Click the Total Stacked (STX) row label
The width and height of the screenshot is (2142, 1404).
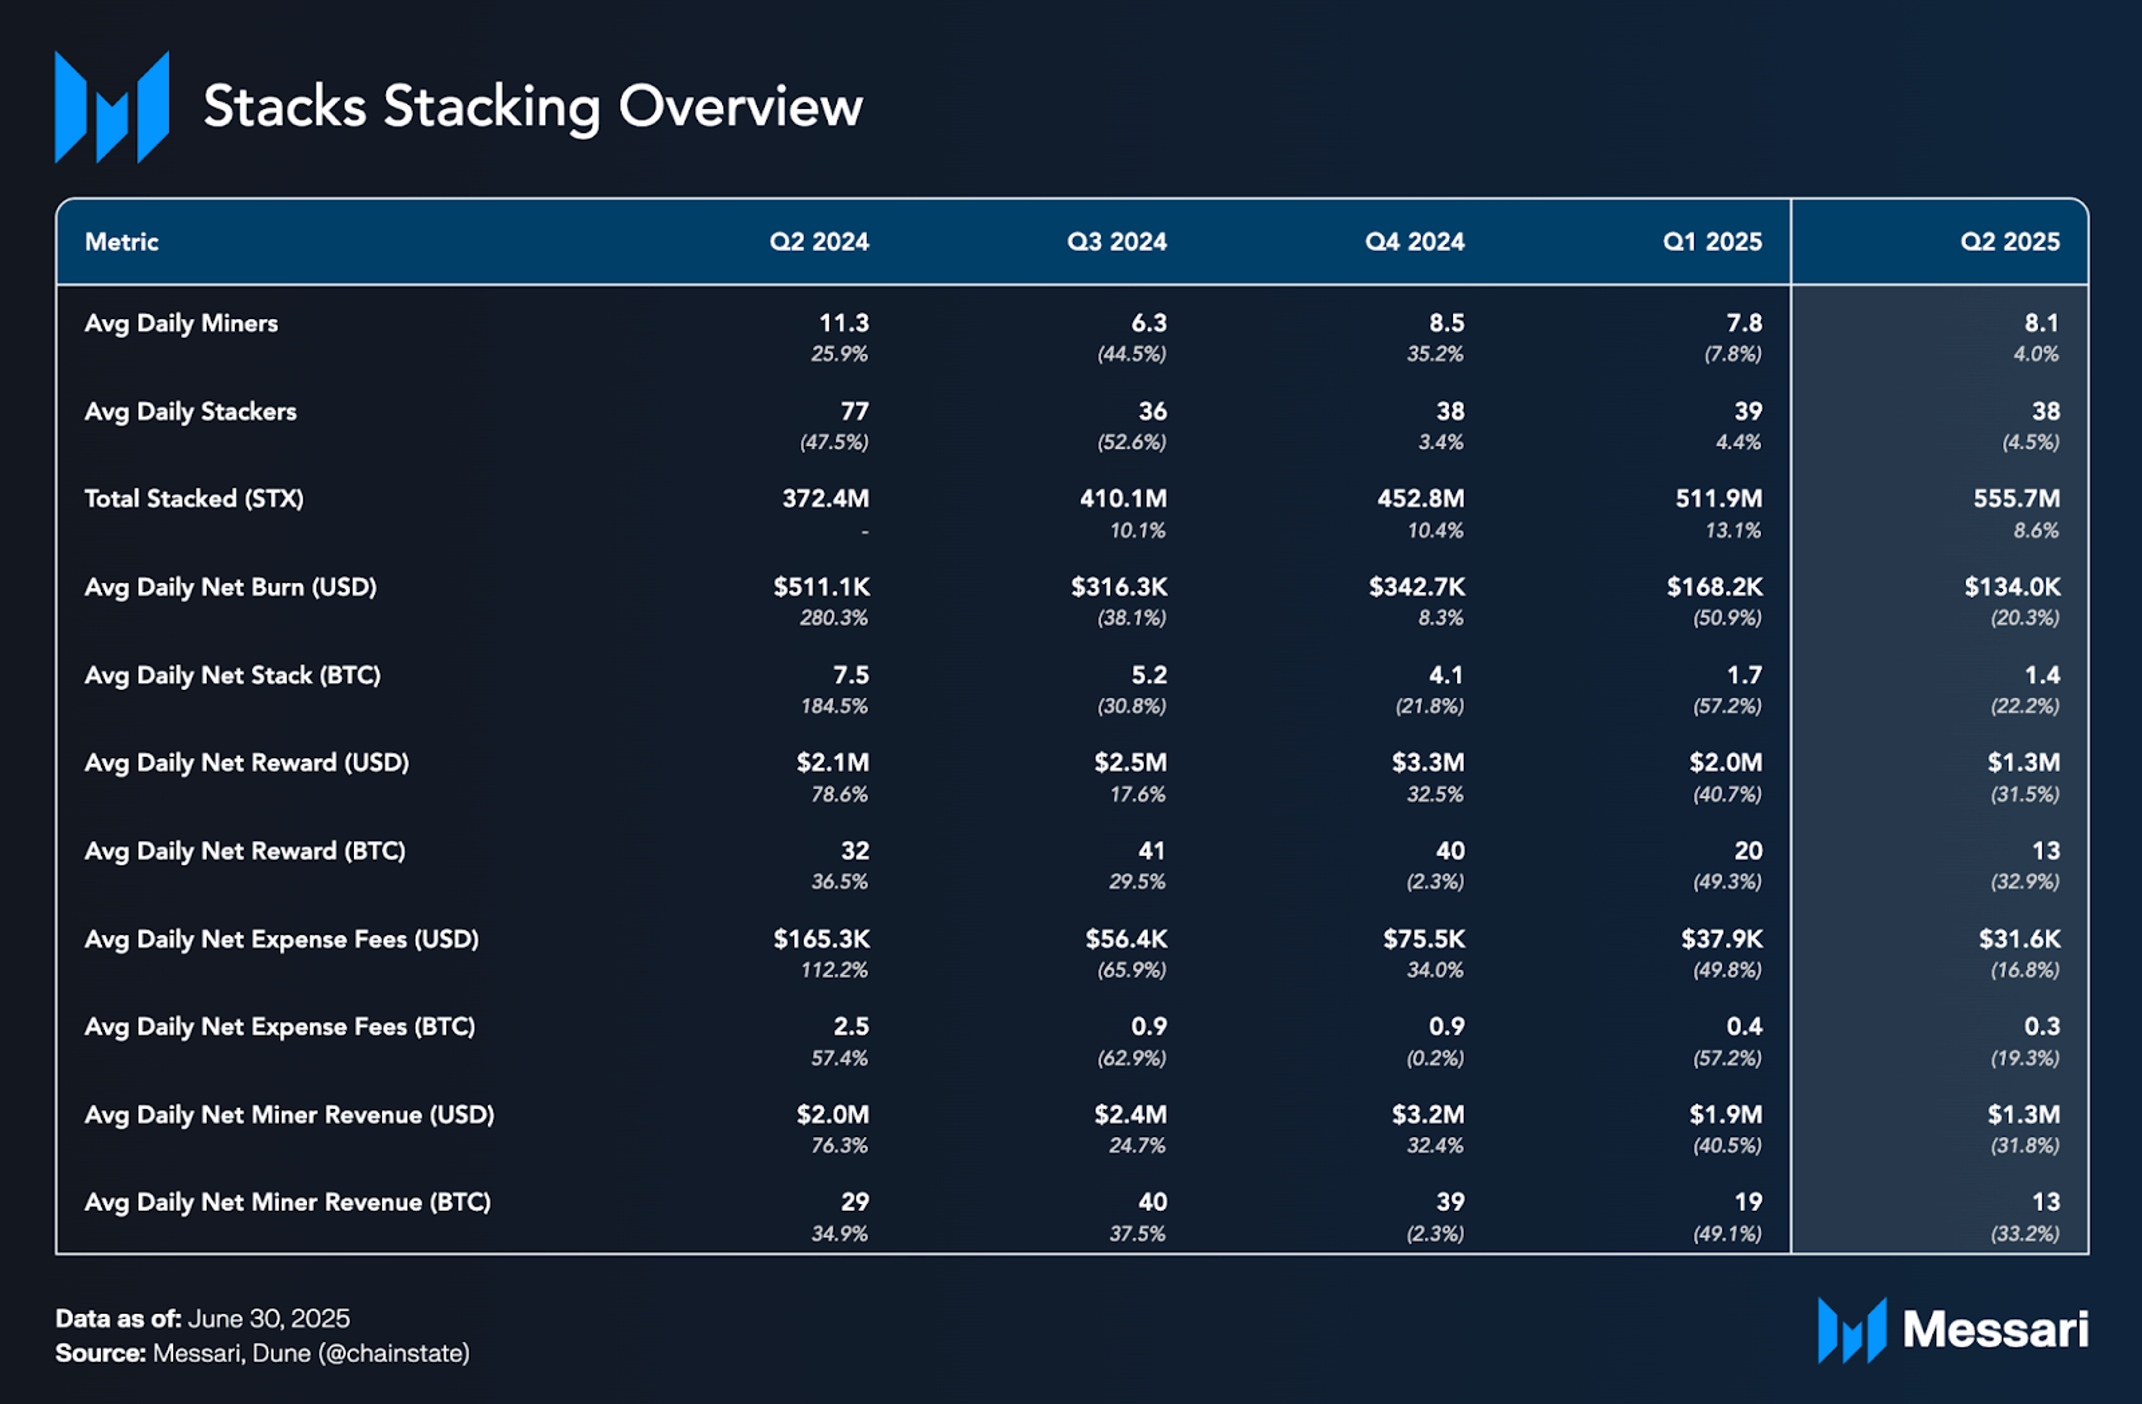[194, 499]
